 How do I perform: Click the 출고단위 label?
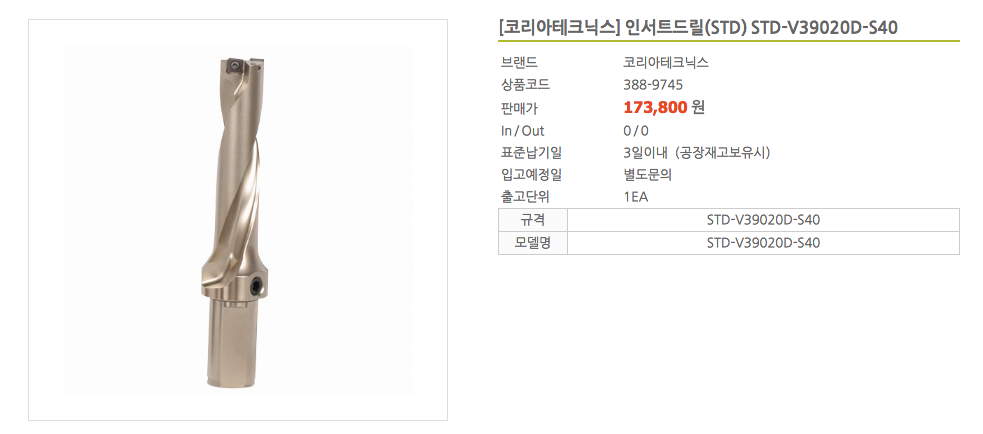pos(525,197)
